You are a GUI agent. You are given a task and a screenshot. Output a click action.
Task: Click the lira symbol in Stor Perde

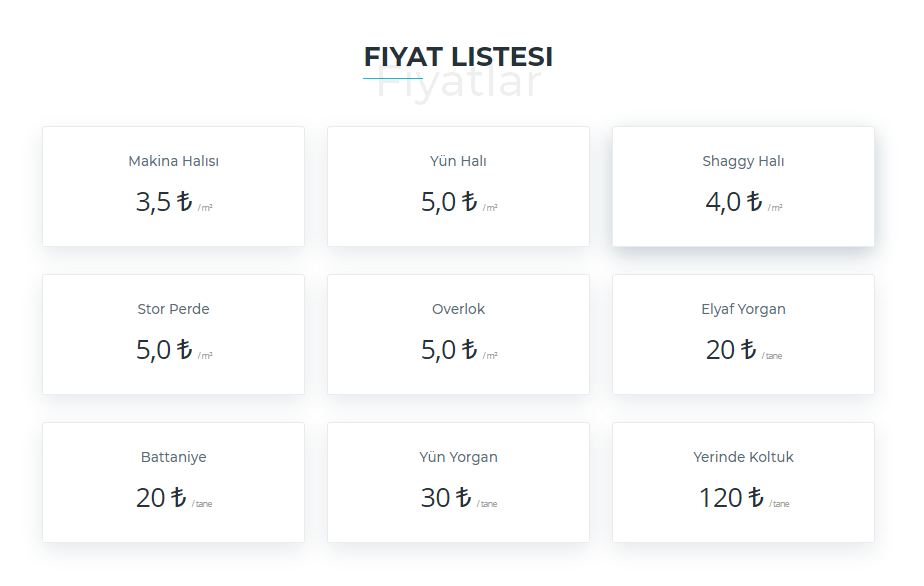coord(184,350)
